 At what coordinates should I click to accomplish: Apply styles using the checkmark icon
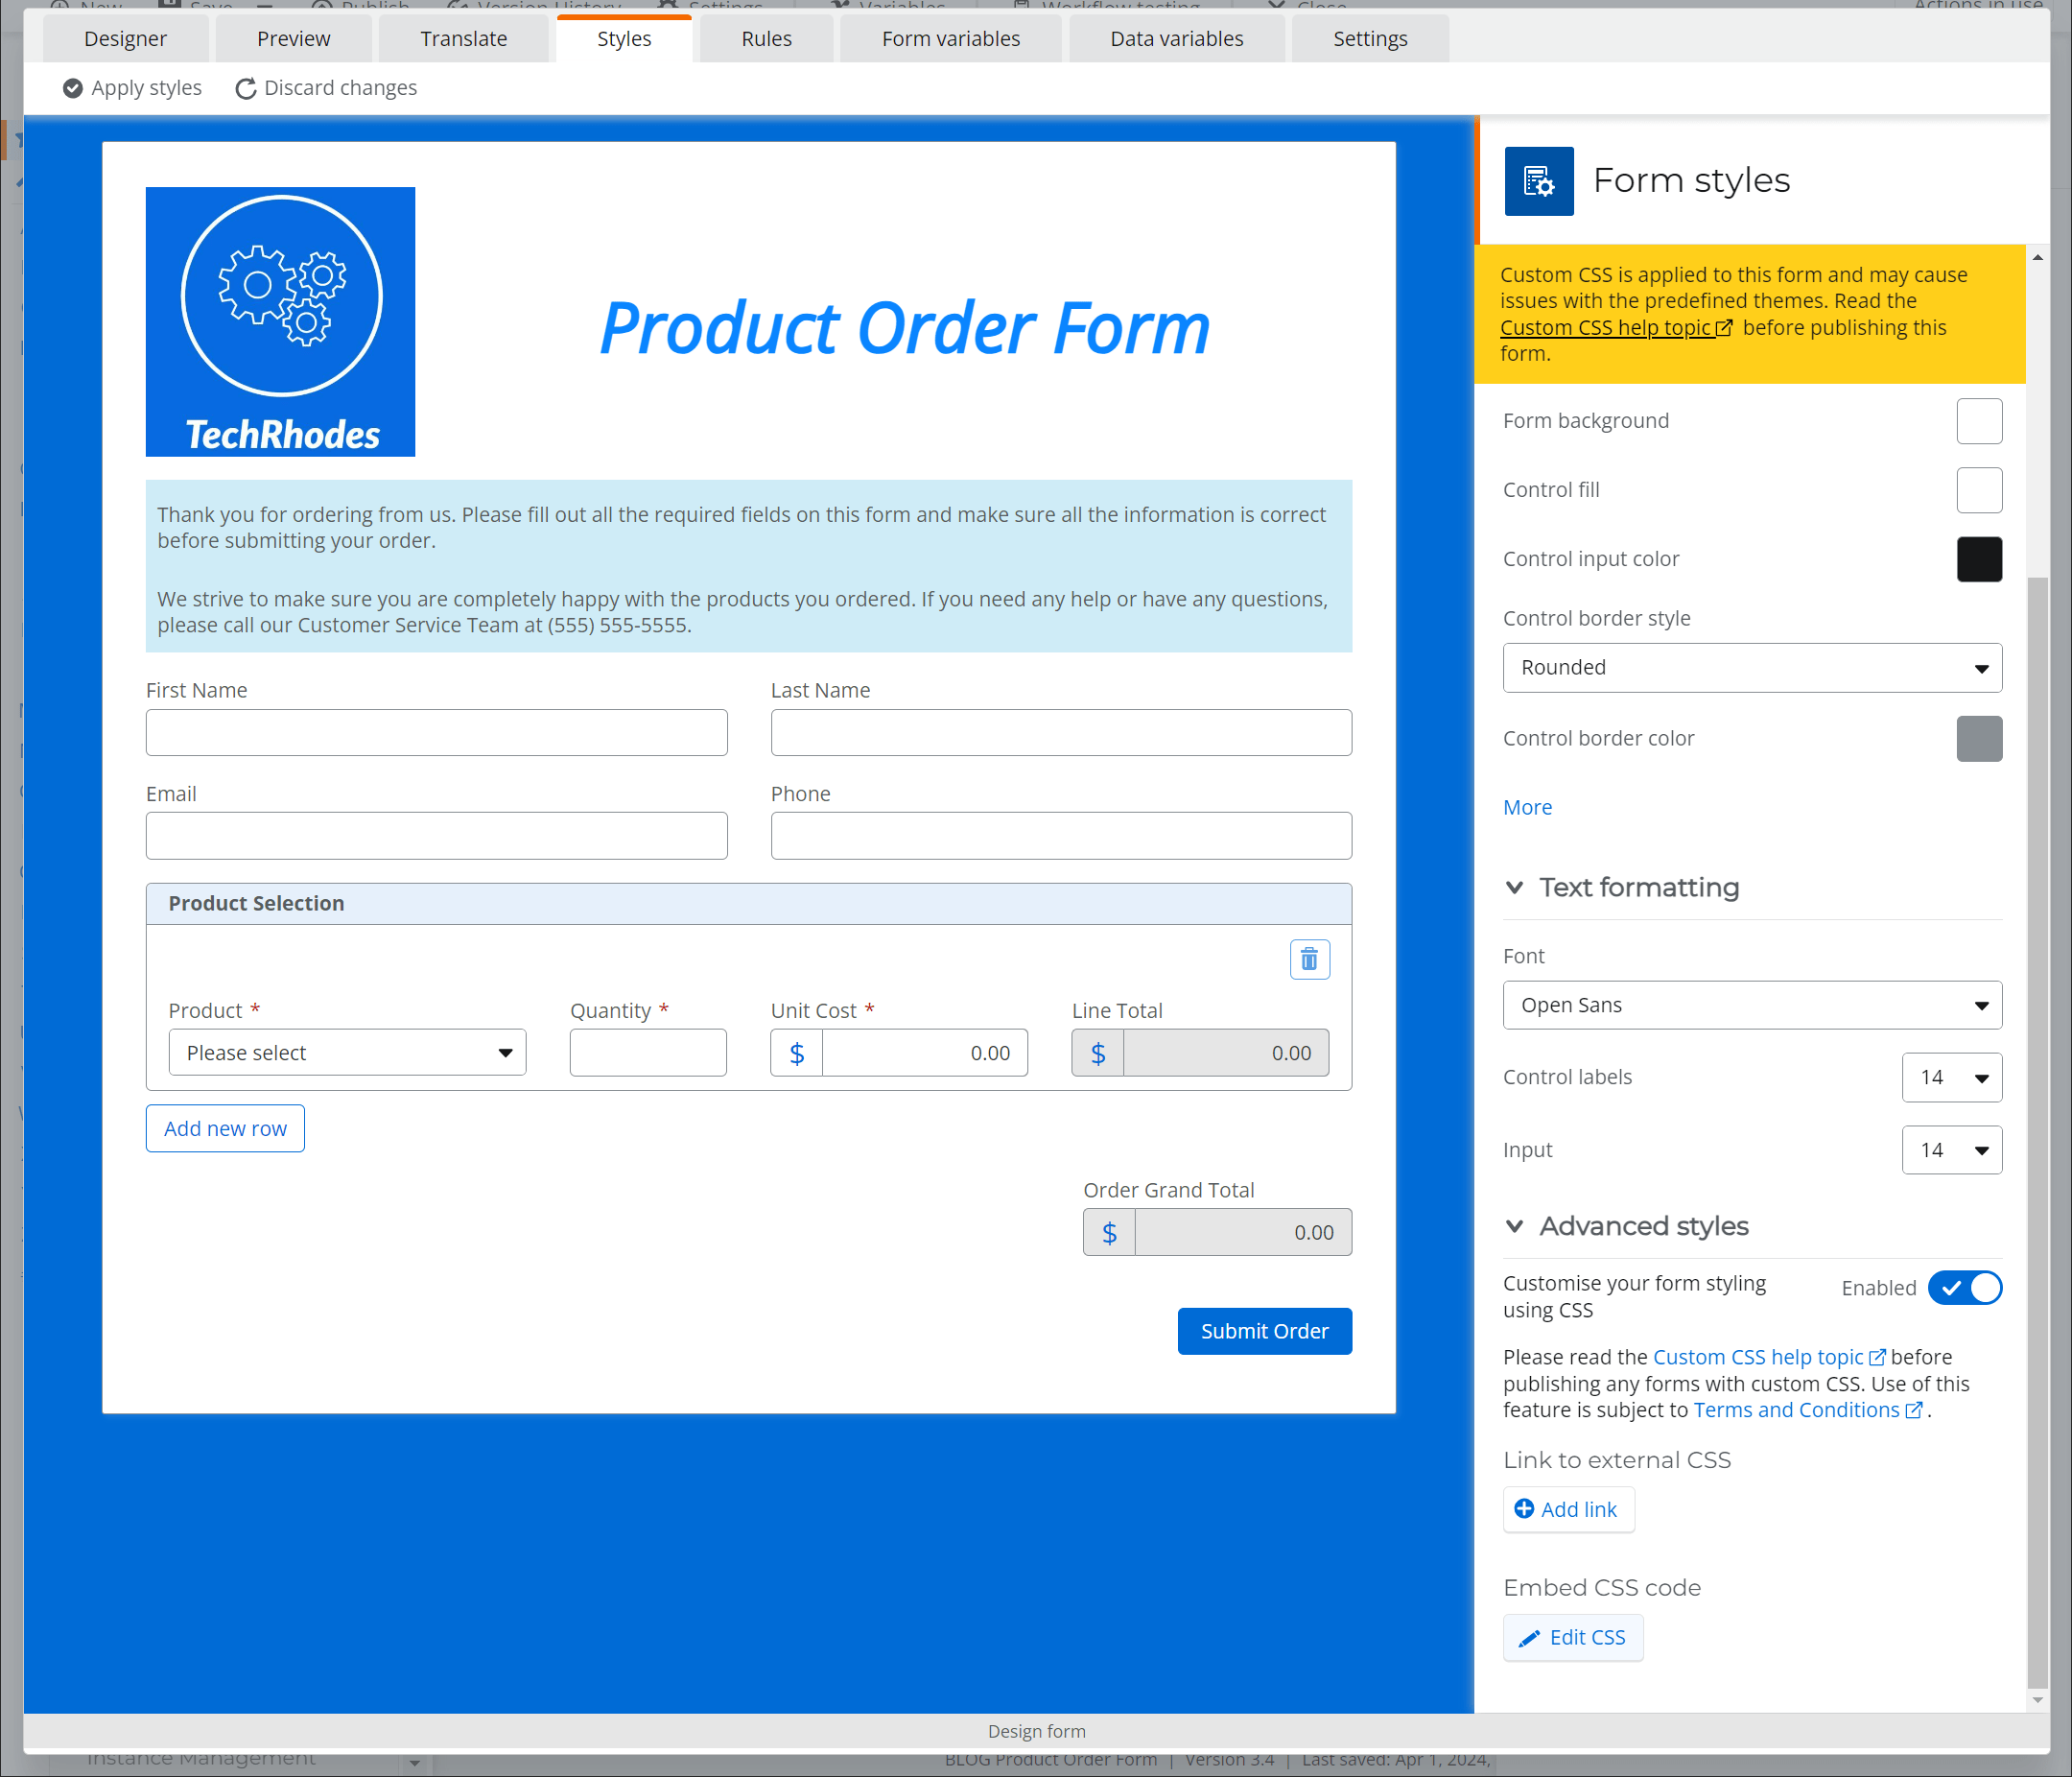[72, 88]
